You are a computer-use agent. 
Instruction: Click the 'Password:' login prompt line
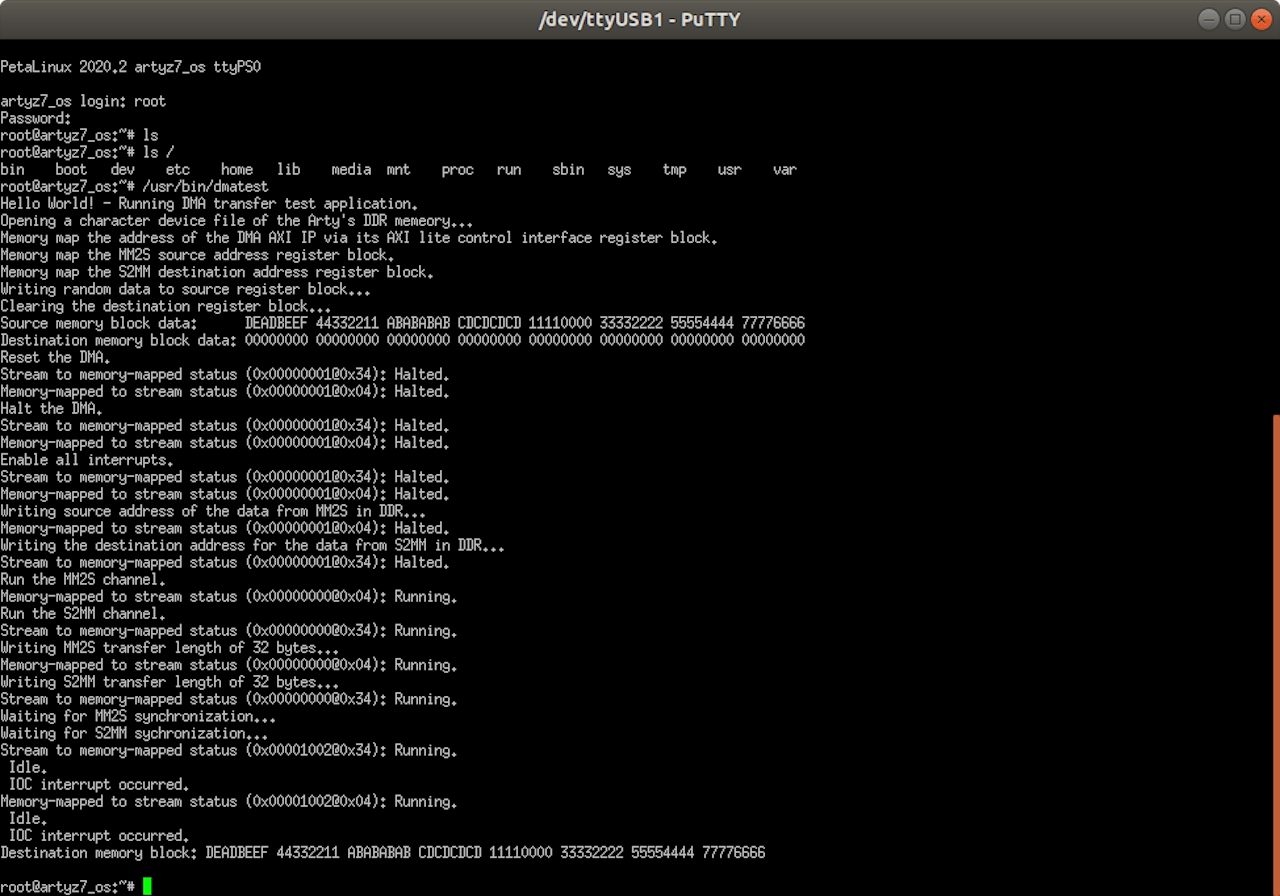pos(36,118)
